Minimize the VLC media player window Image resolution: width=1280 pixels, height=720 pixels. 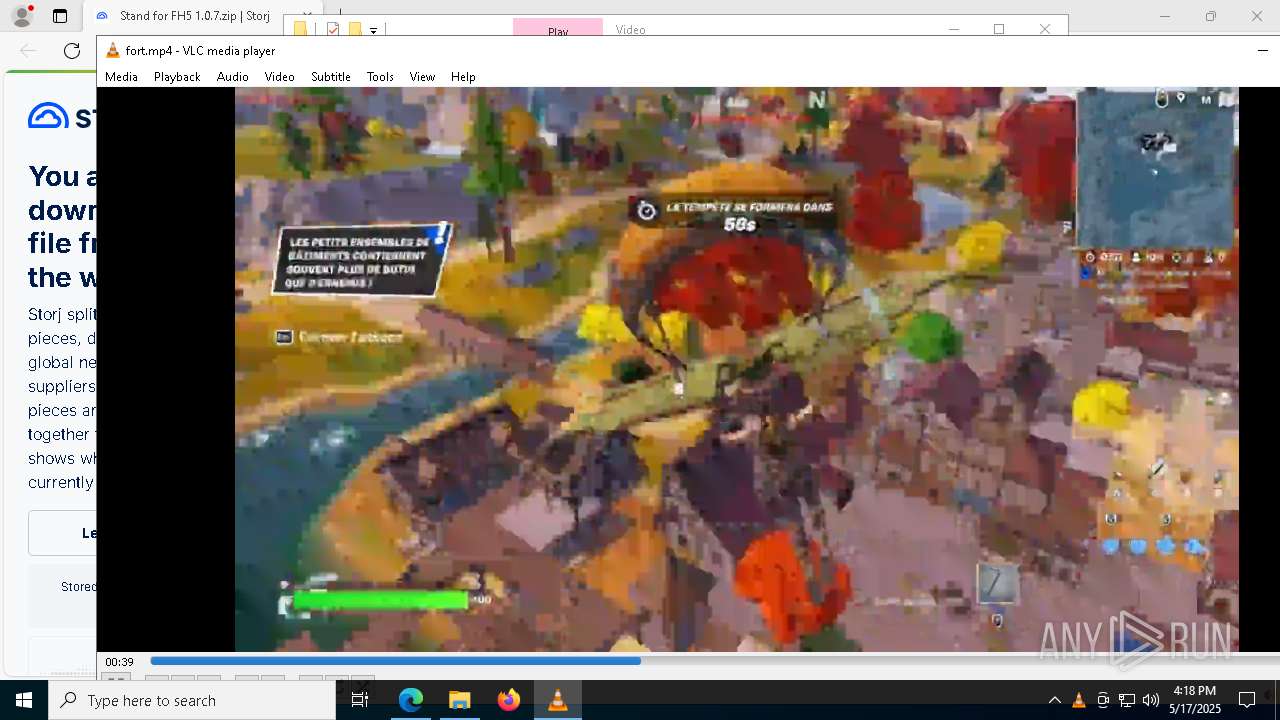1262,50
